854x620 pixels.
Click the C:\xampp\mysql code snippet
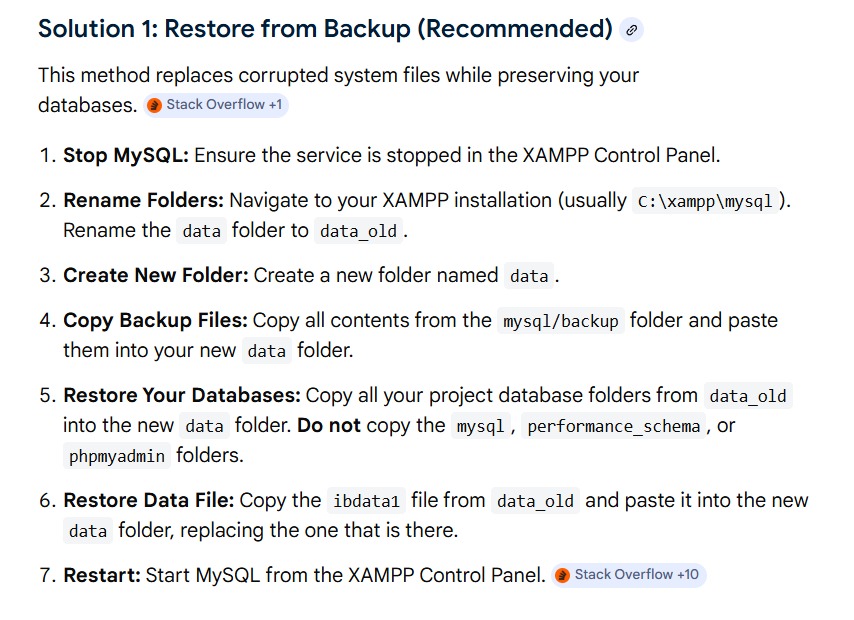(705, 201)
